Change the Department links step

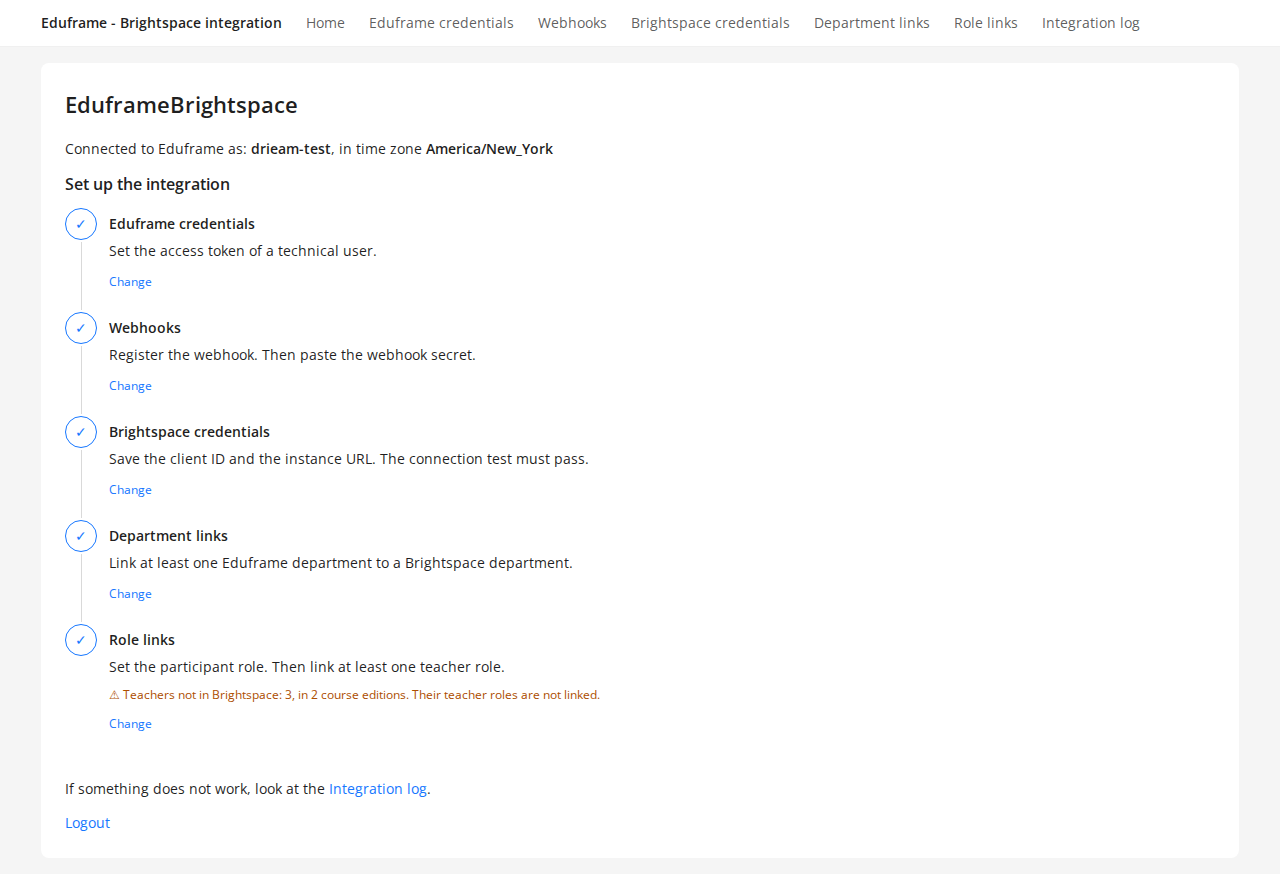130,594
